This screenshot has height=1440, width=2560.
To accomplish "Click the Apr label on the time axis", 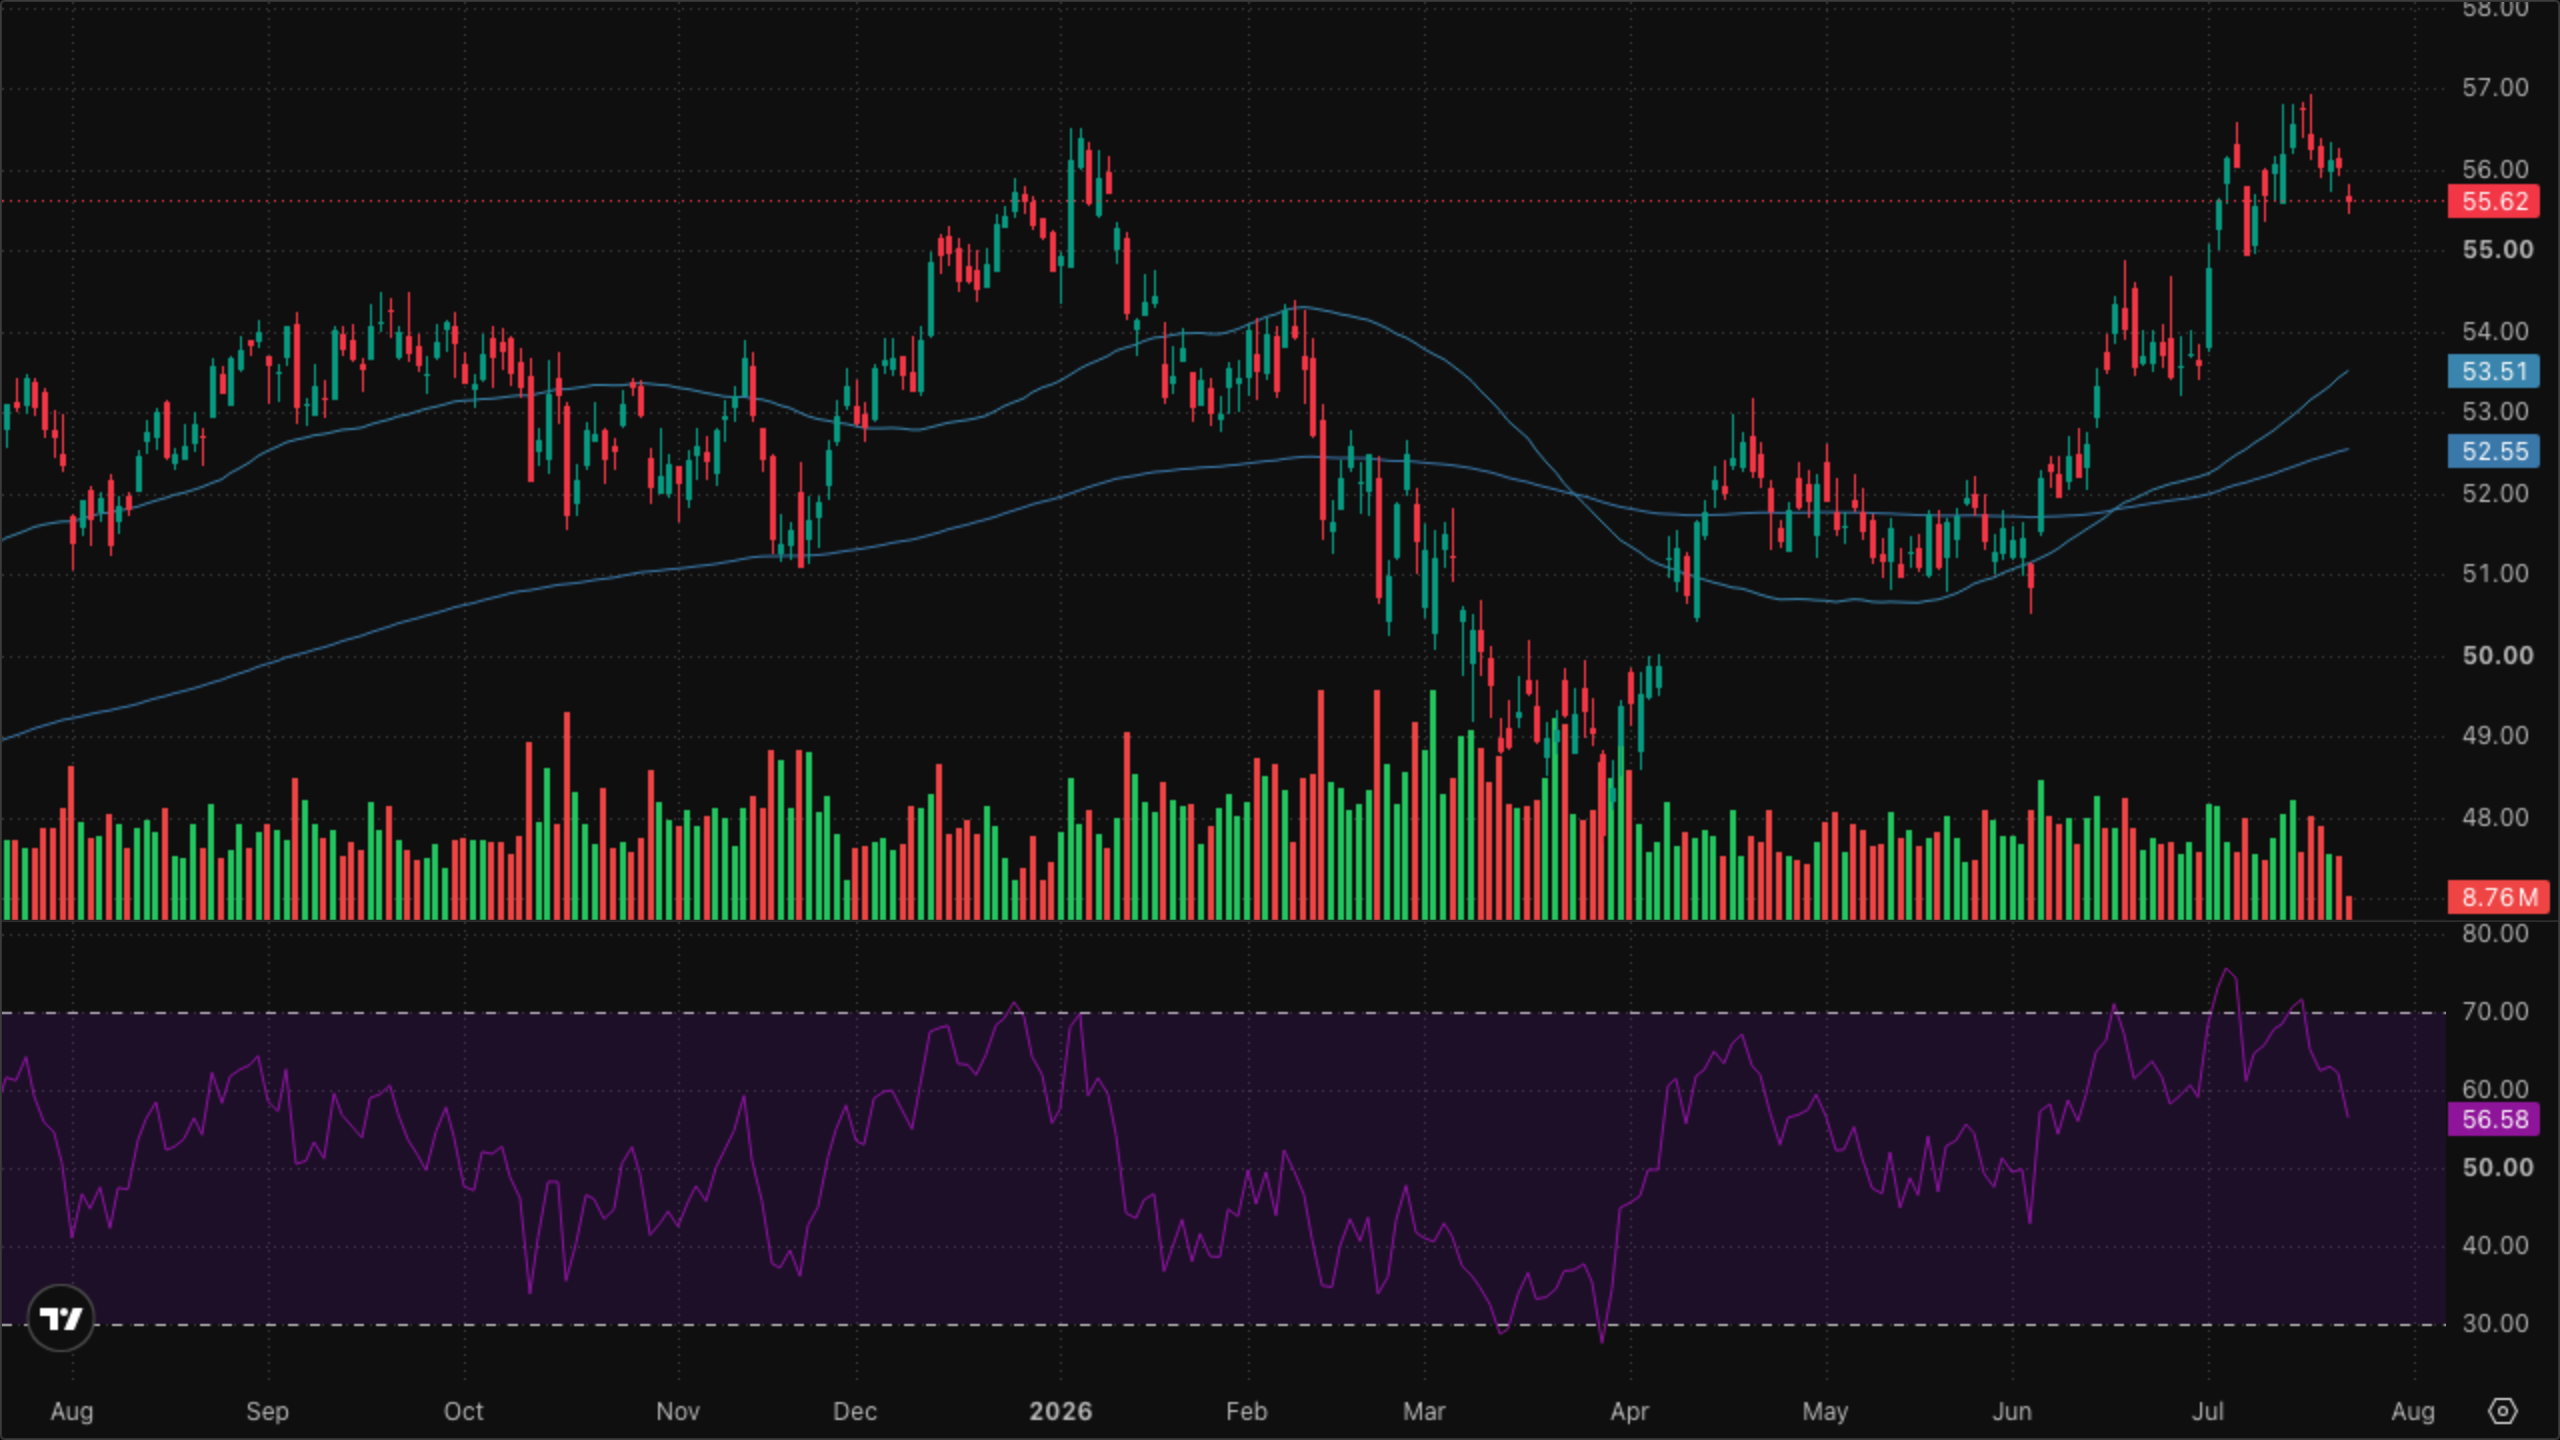I will pos(1629,1411).
